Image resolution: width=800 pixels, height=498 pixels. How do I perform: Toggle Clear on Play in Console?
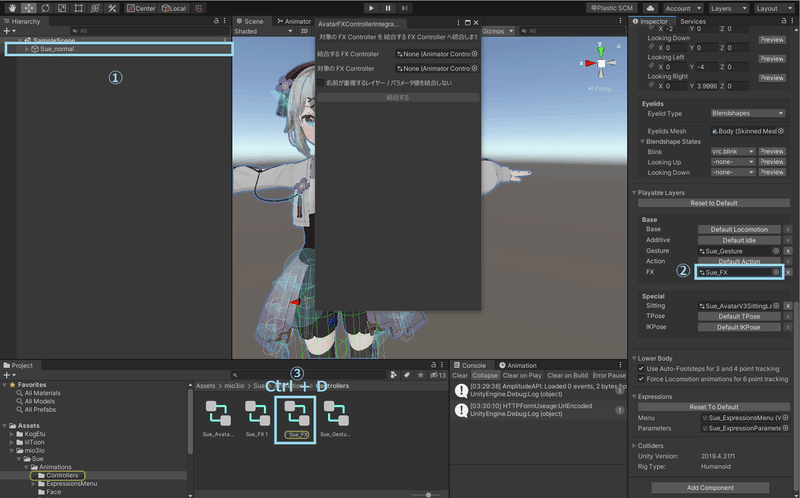point(521,376)
